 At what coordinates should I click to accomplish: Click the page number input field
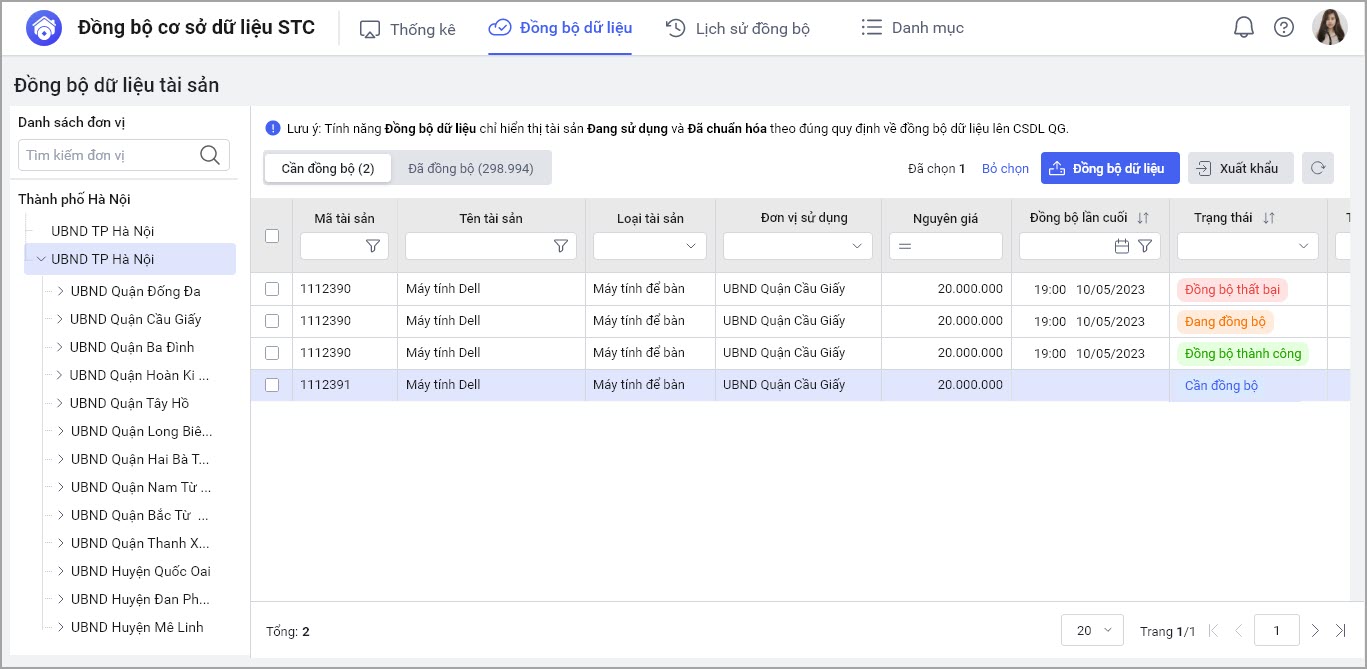coord(1276,631)
